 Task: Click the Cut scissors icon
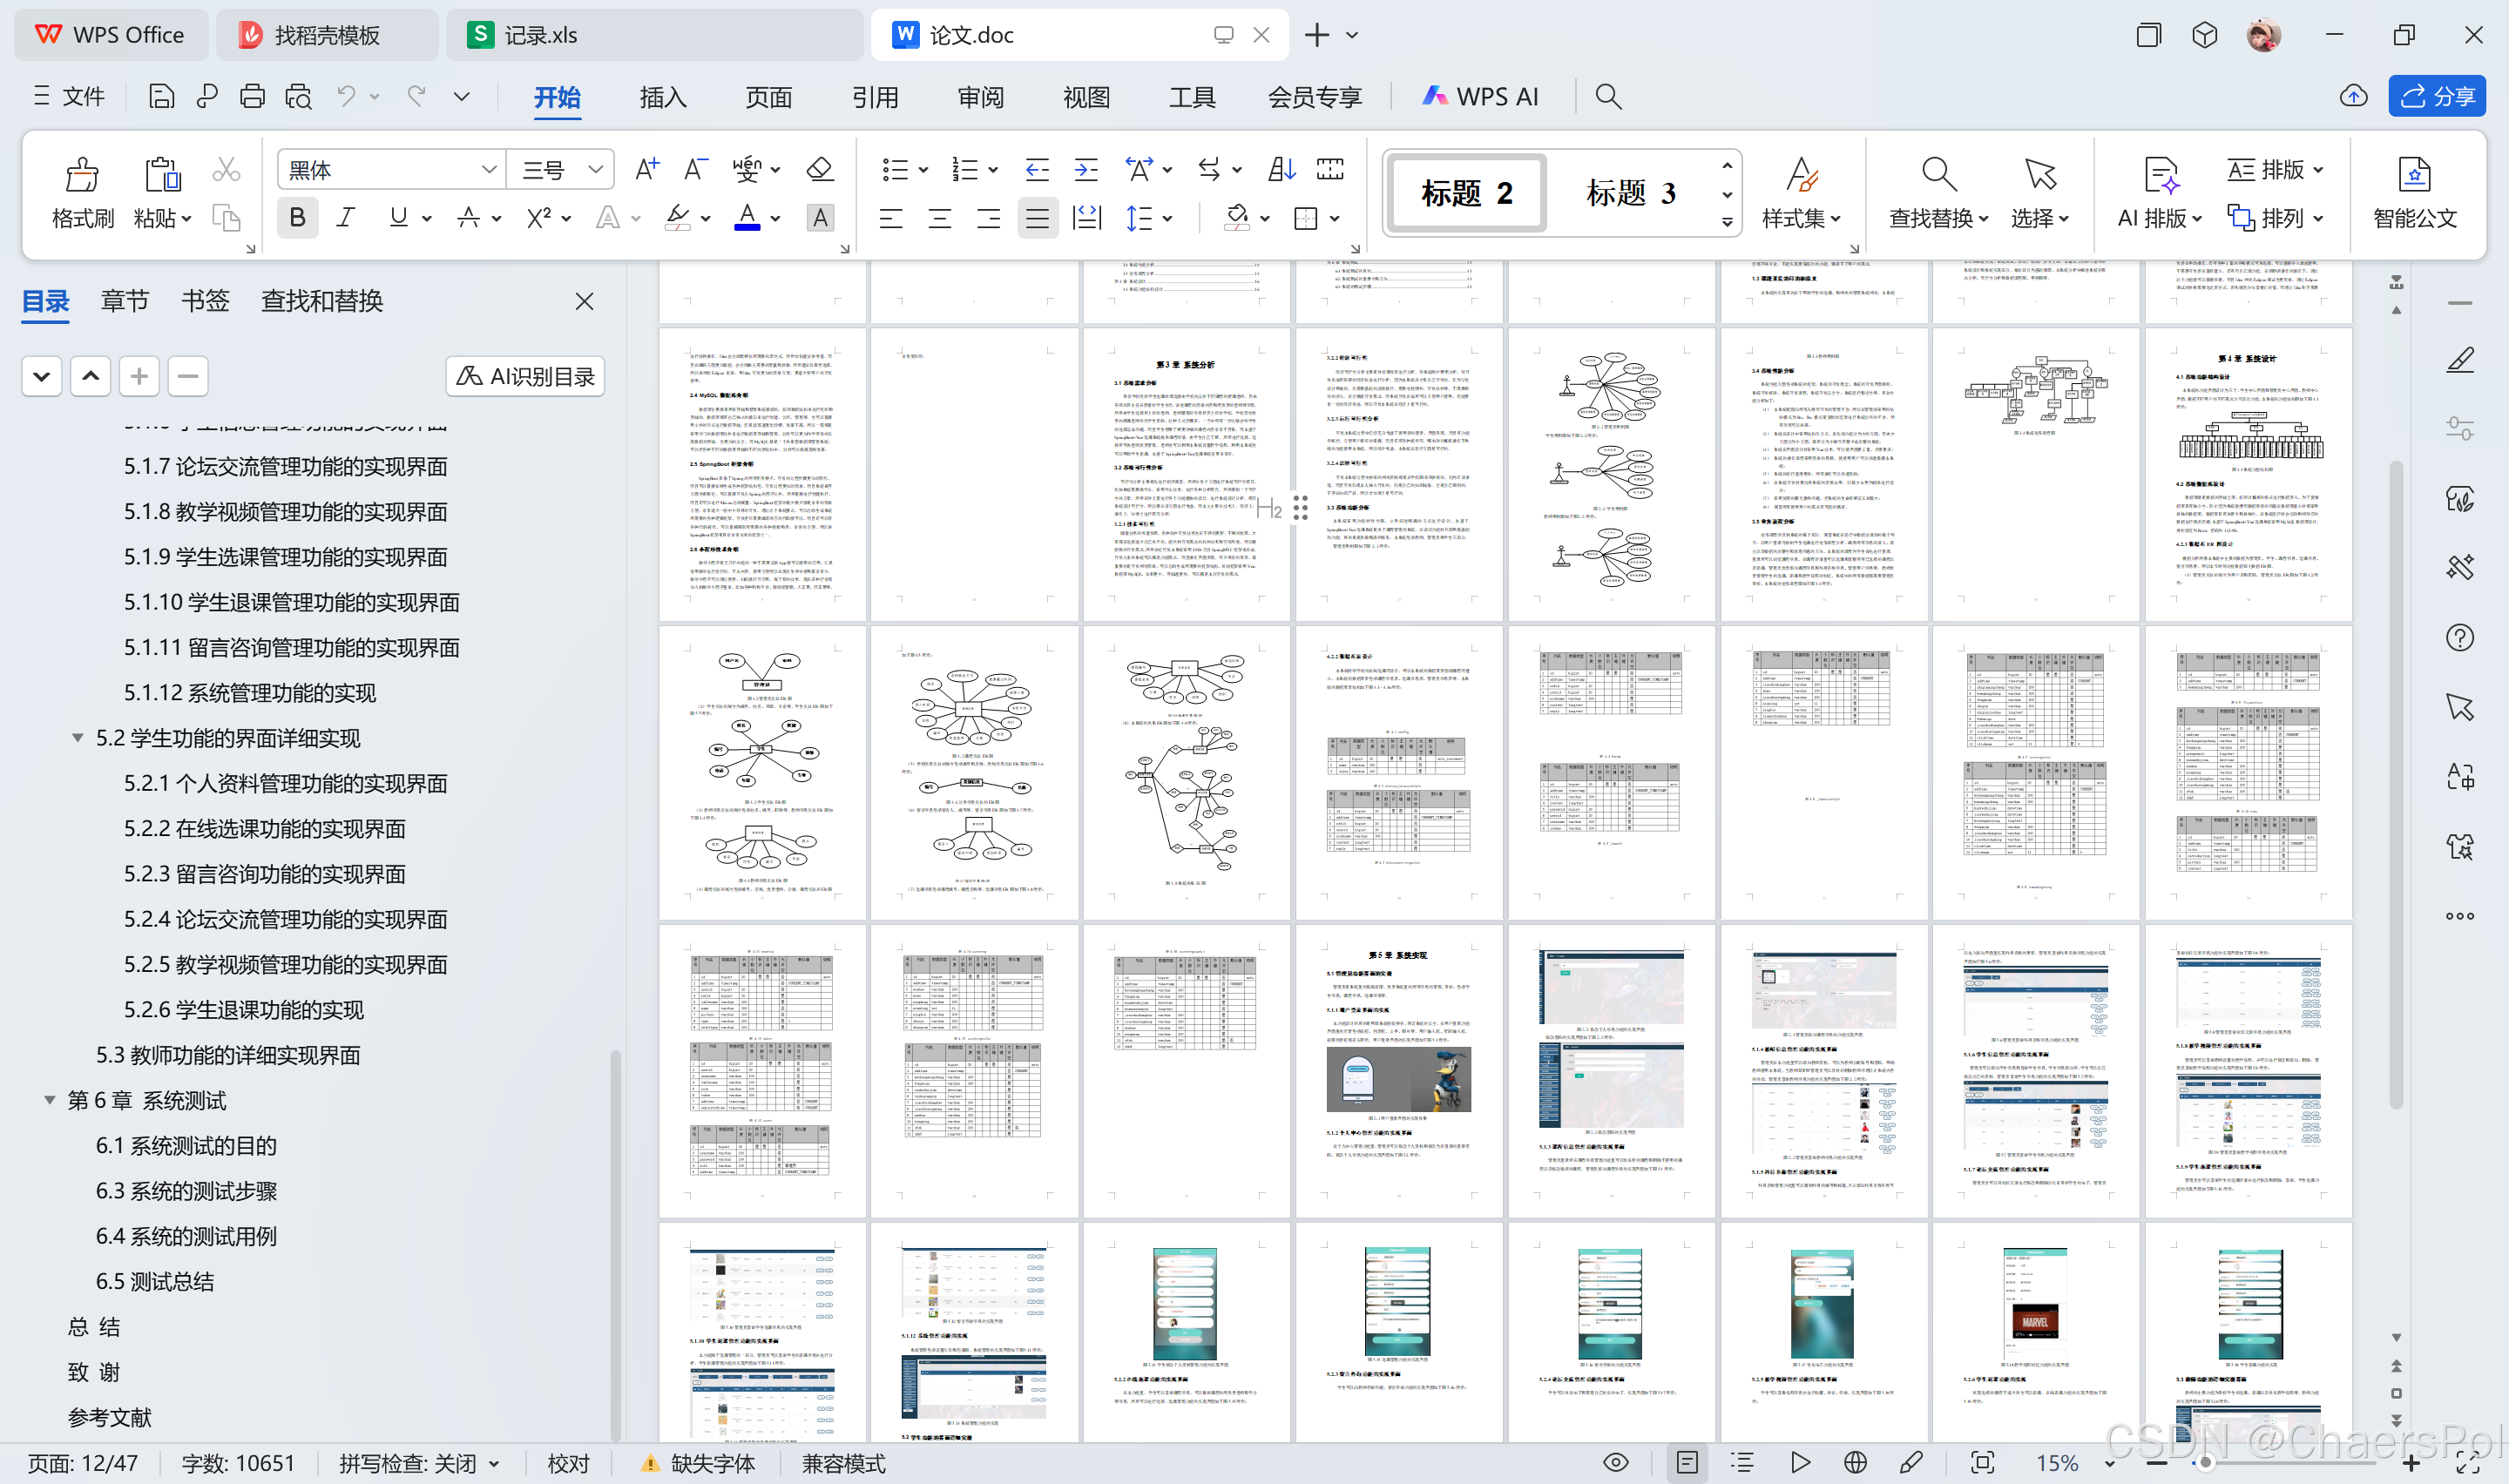(226, 169)
